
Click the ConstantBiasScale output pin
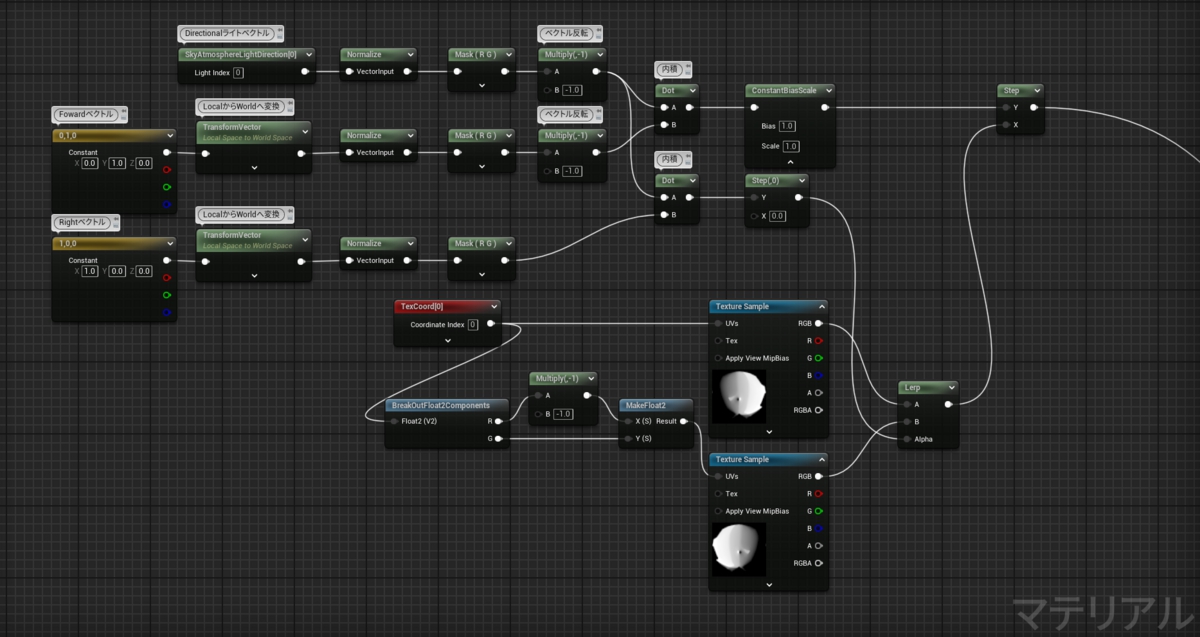click(825, 107)
